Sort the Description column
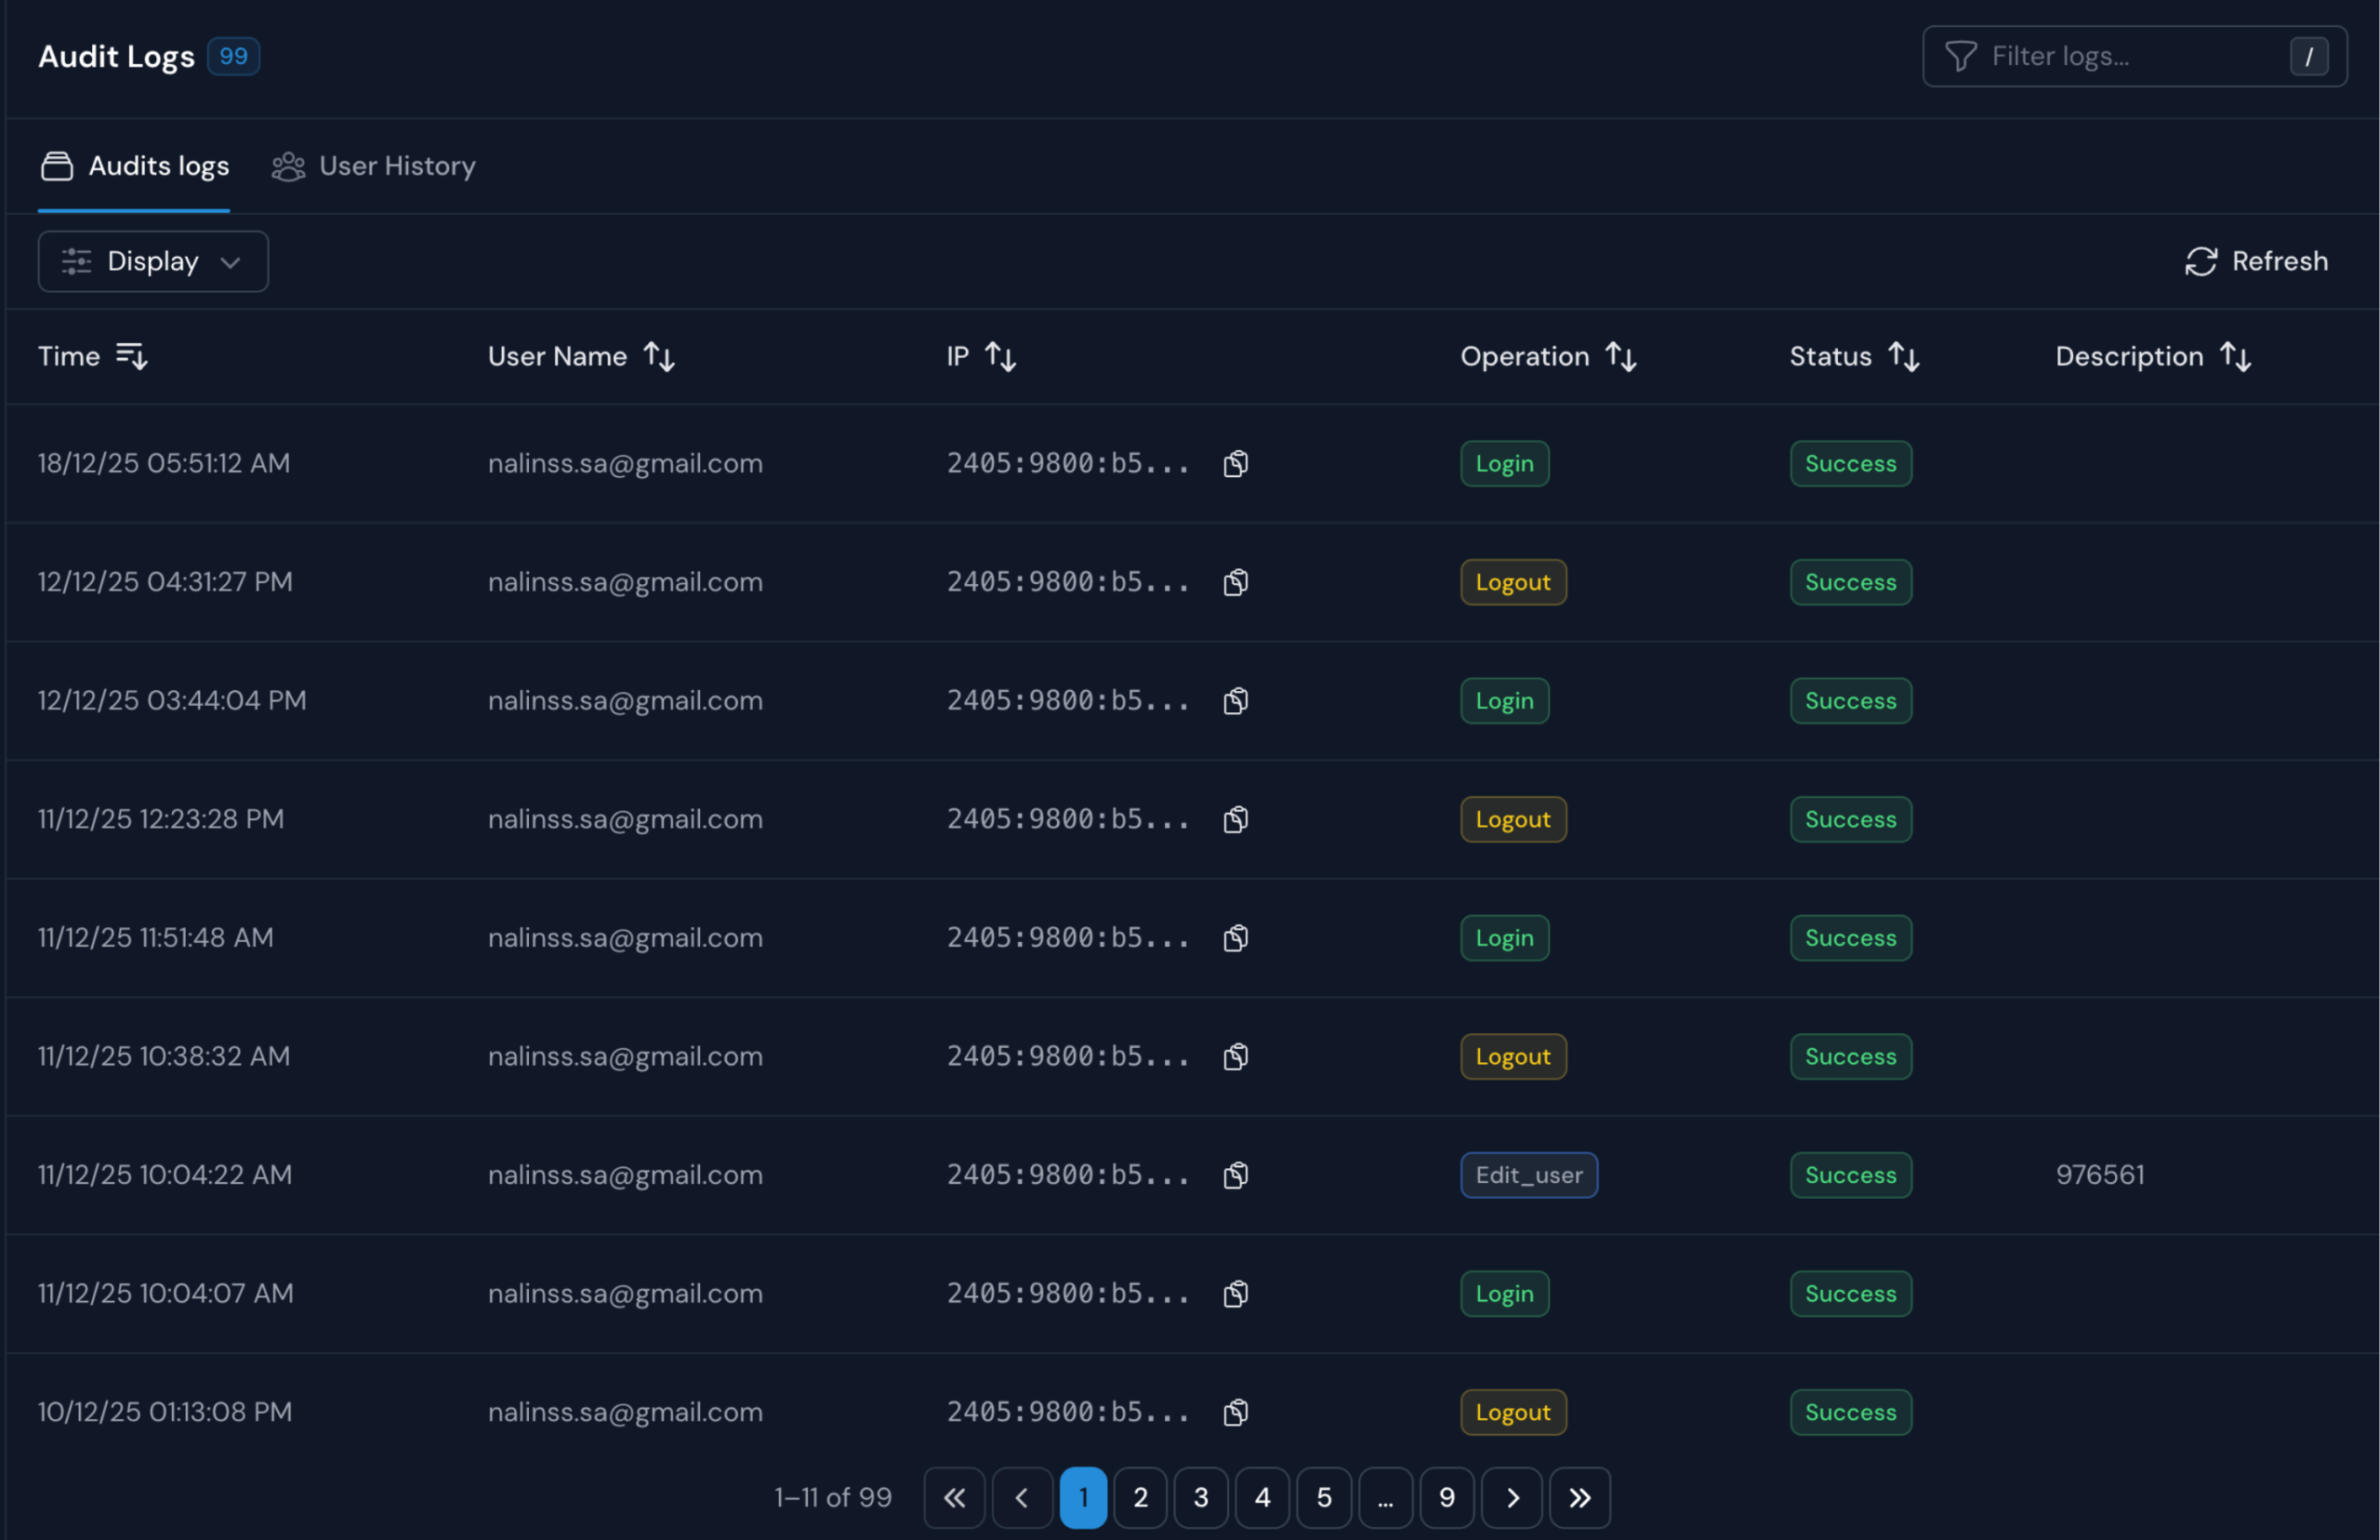The image size is (2380, 1540). click(2237, 356)
